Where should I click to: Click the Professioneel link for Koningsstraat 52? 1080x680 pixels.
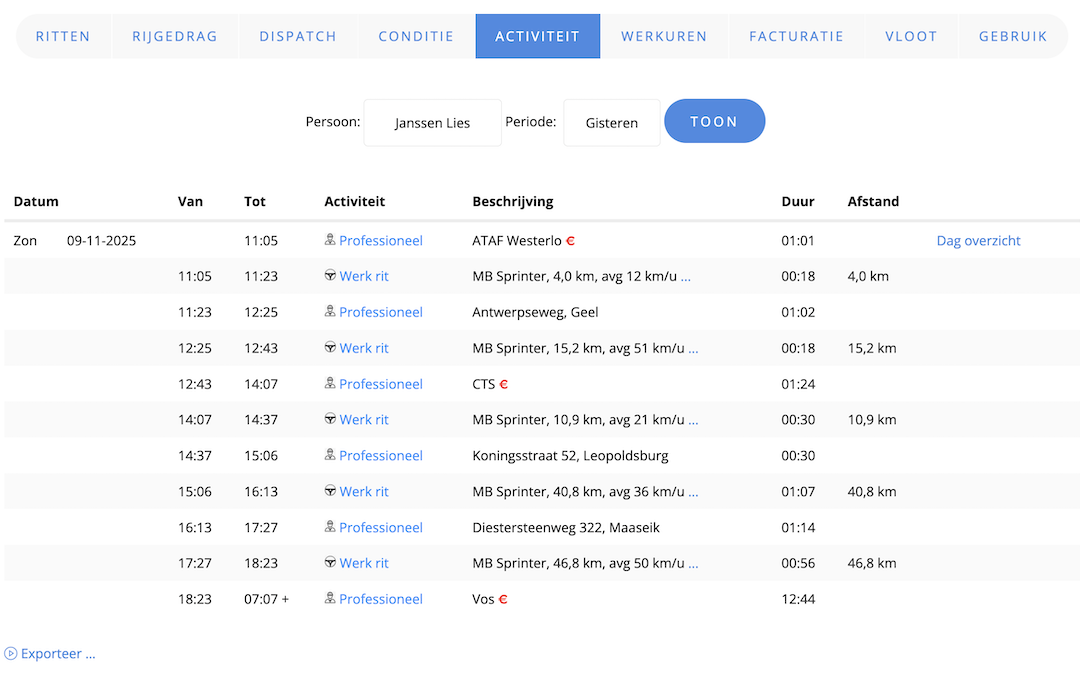(x=381, y=456)
